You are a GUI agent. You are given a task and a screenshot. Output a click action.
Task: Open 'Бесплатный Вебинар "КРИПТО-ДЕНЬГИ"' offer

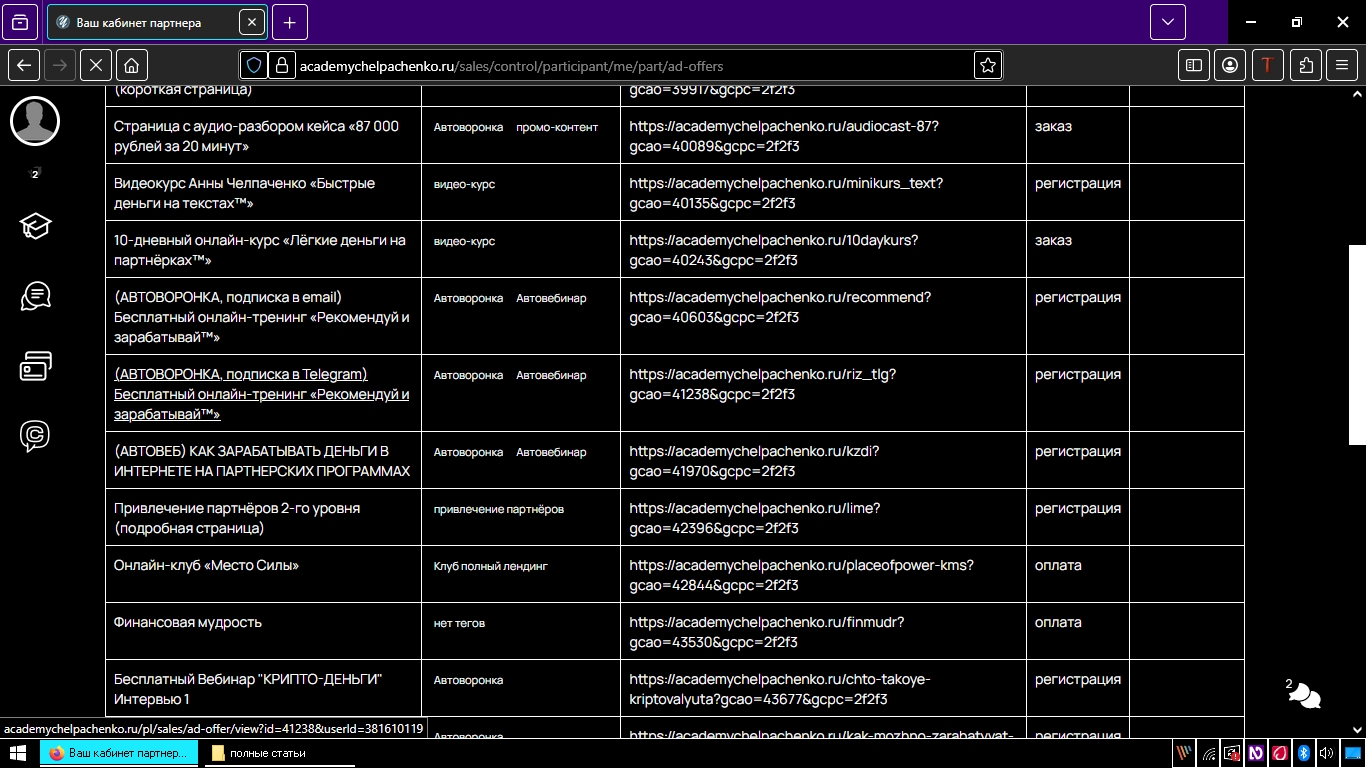pyautogui.click(x=248, y=689)
